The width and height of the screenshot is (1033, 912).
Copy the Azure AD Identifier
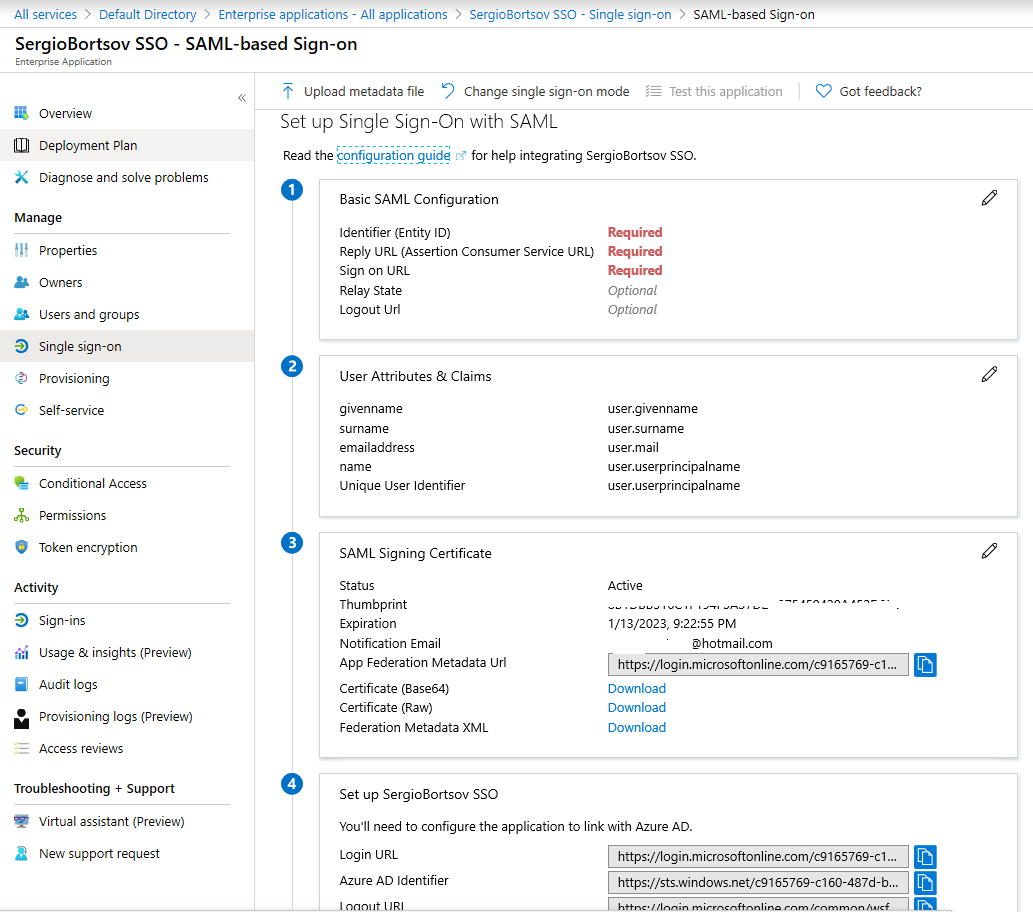pyautogui.click(x=924, y=882)
